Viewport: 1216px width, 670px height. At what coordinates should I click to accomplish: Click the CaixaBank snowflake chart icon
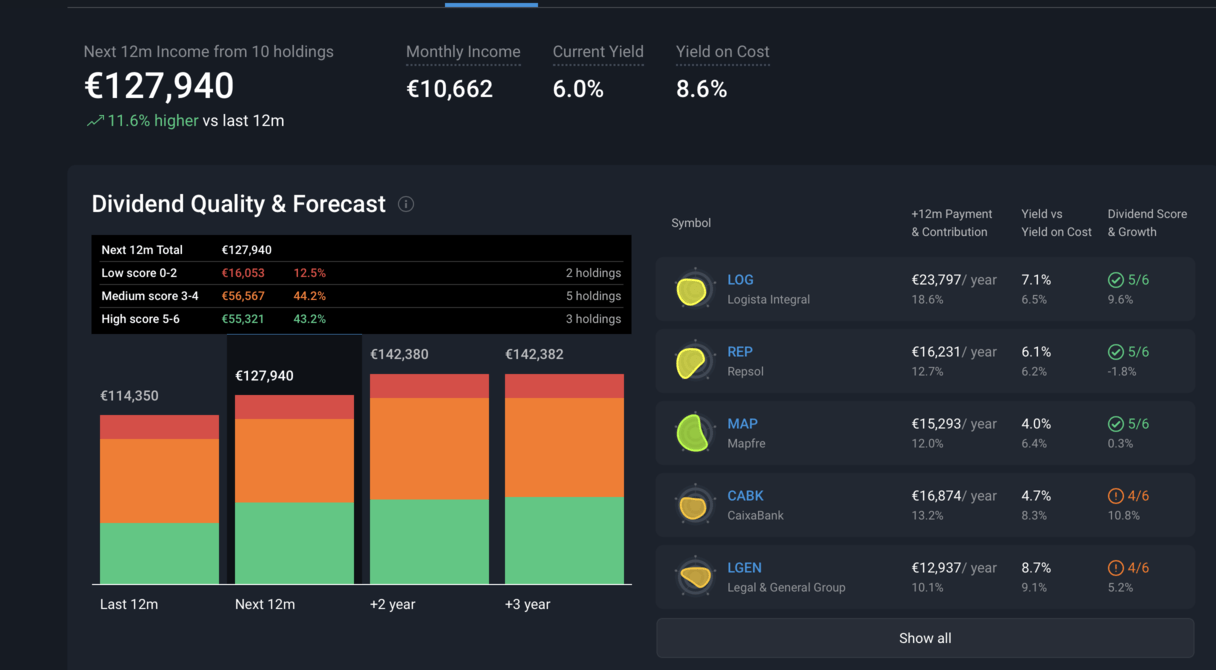click(x=692, y=506)
